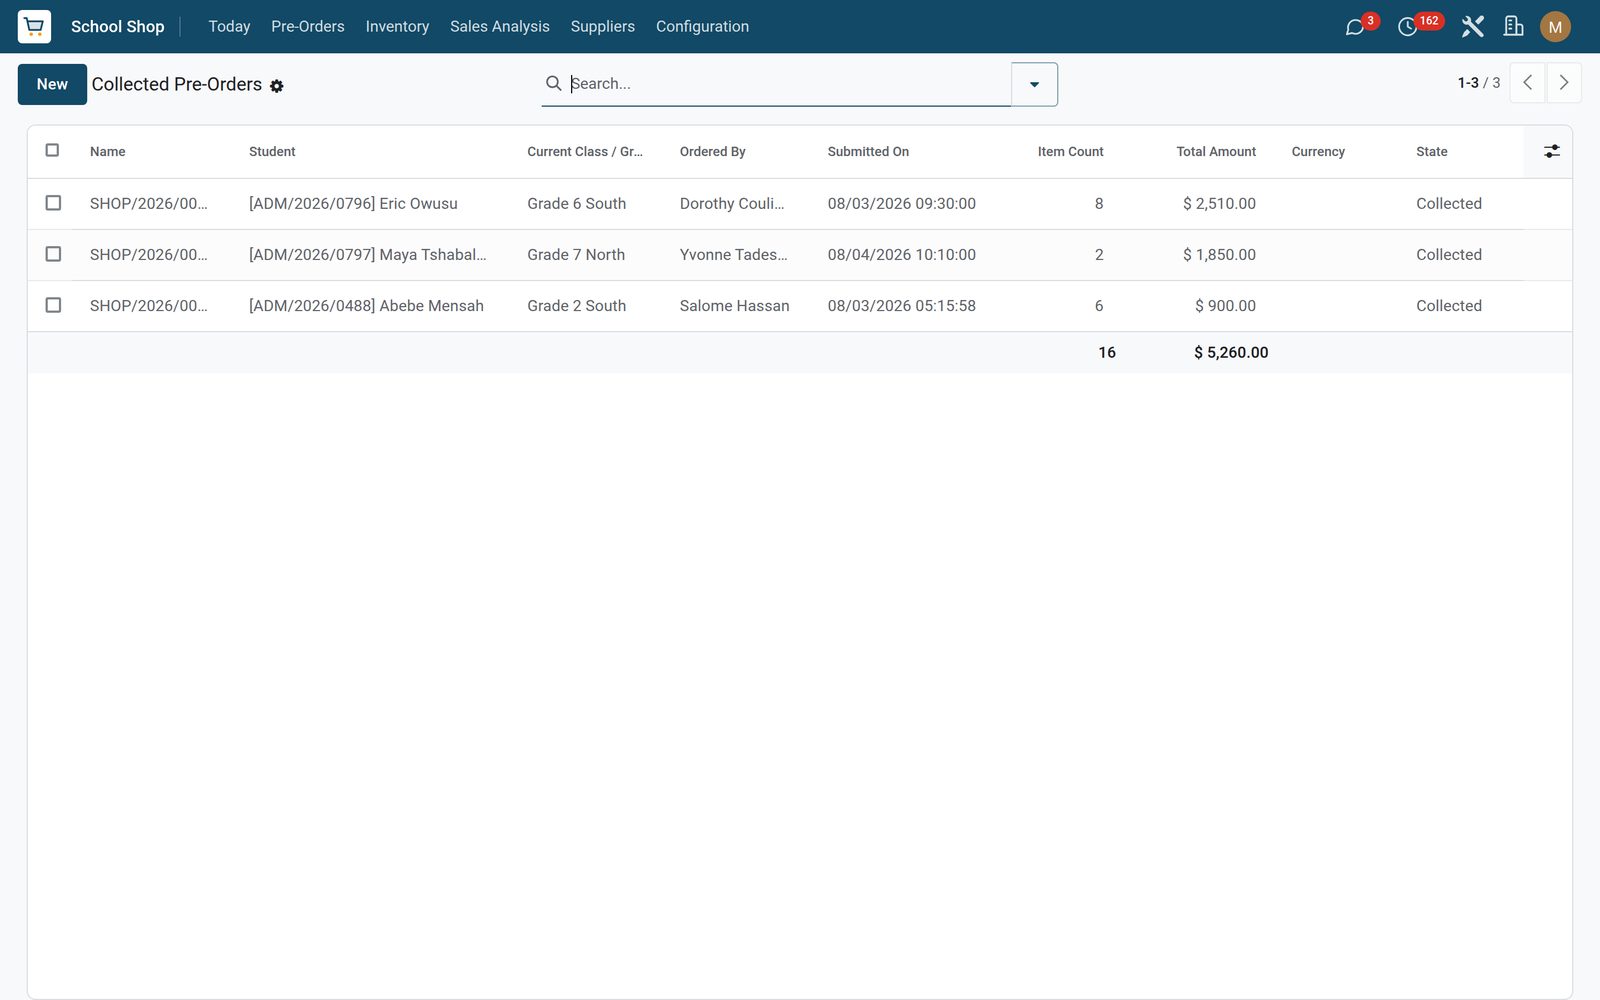Sort by the Total Amount column header
Image resolution: width=1600 pixels, height=1000 pixels.
coord(1216,151)
